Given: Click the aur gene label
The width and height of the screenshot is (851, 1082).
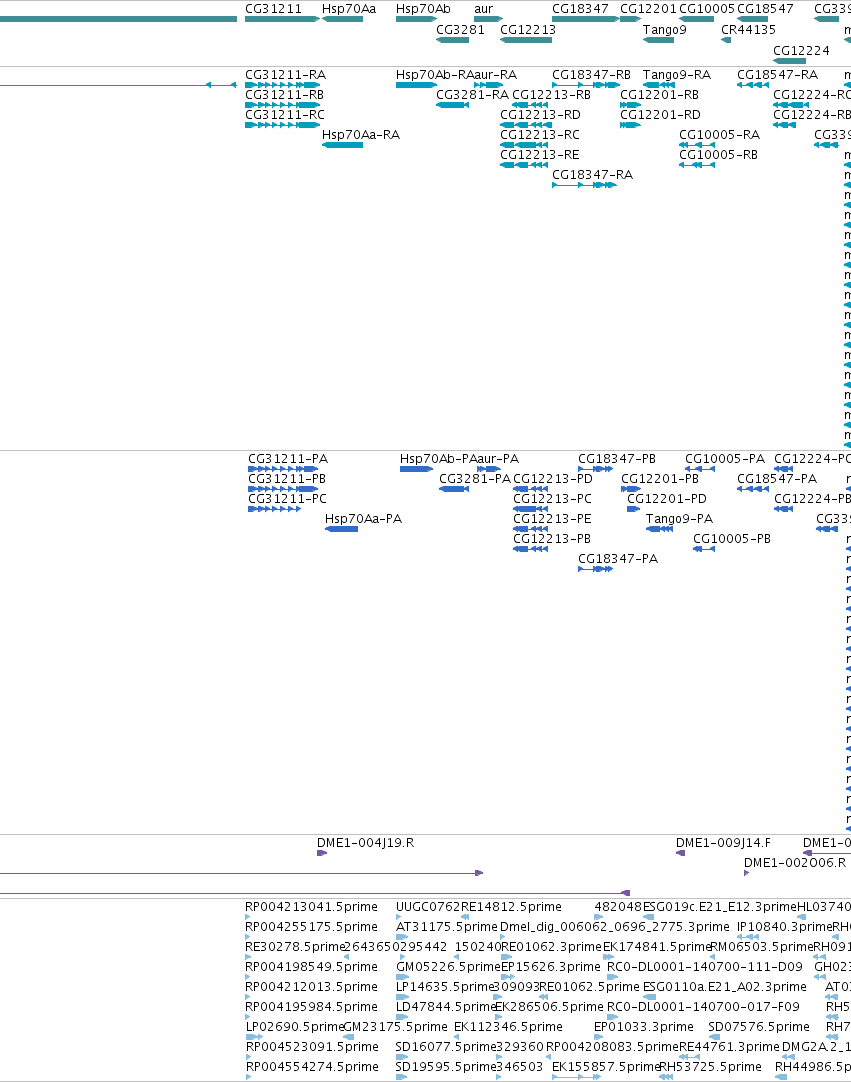Looking at the screenshot, I should coord(484,9).
